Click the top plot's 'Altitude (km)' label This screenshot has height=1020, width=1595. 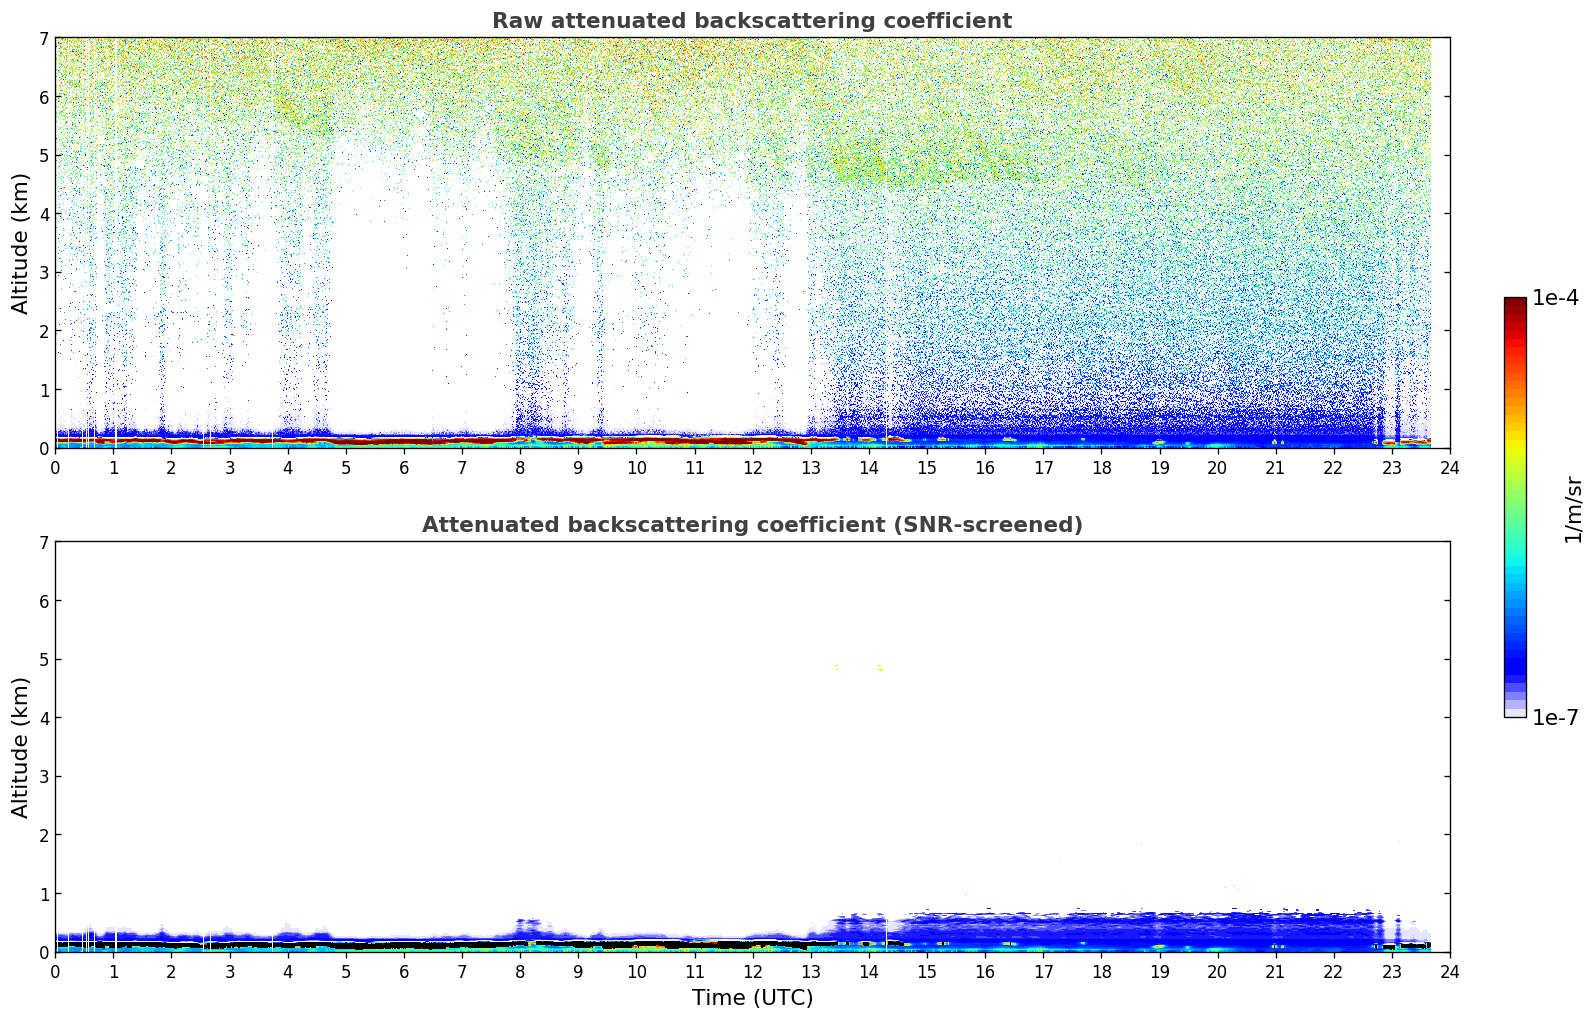21,243
